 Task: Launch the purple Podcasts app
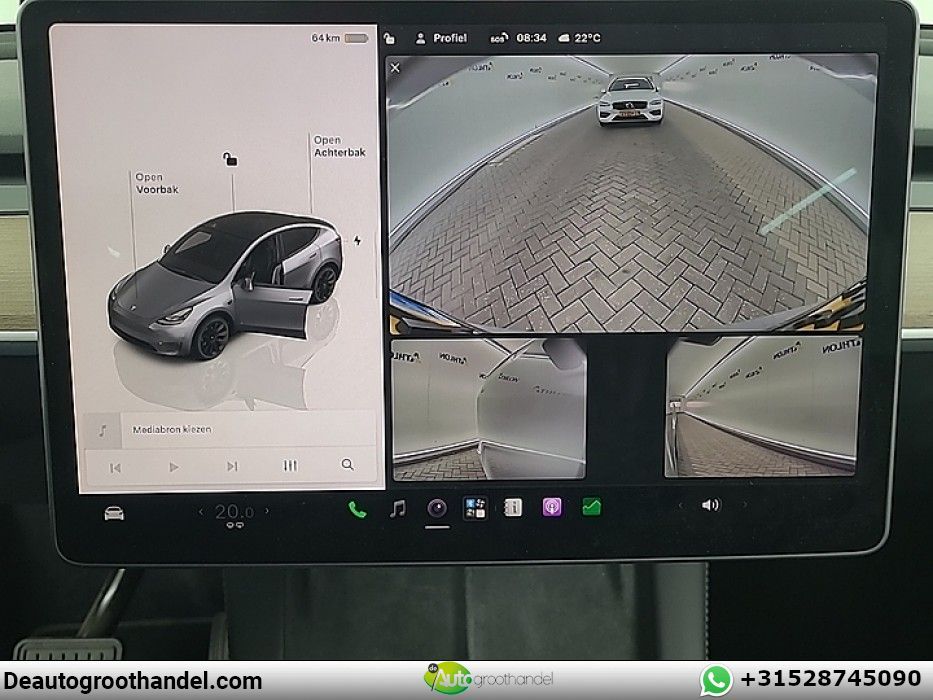(552, 507)
